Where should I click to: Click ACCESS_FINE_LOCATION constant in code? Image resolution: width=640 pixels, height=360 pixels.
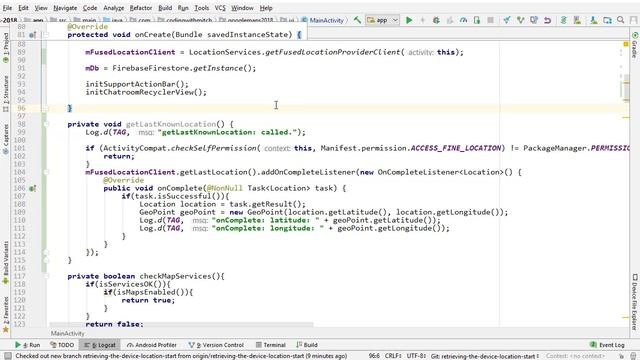pyautogui.click(x=456, y=148)
